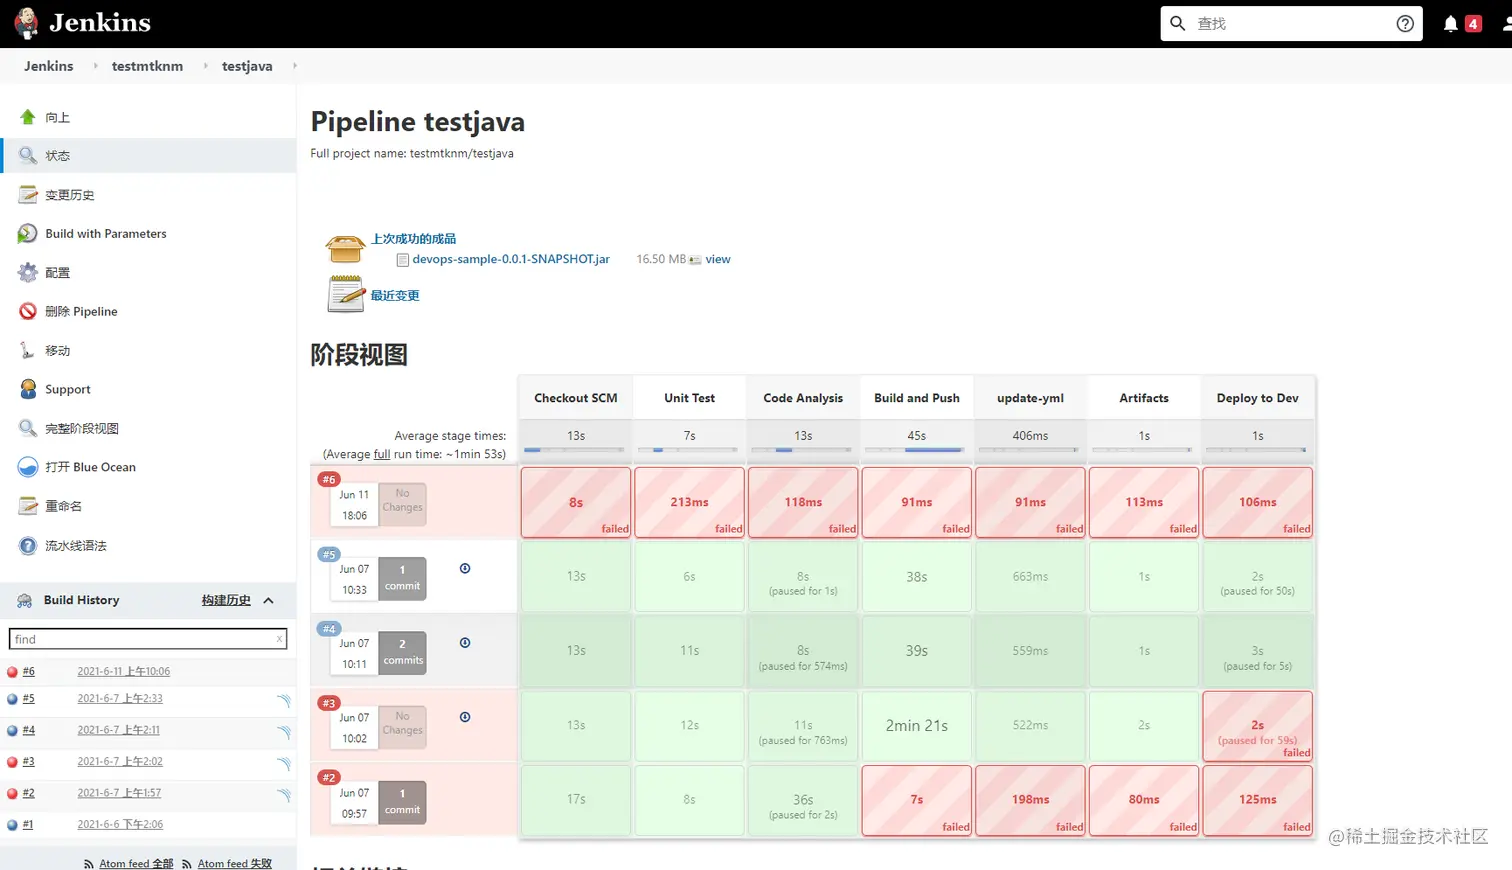
Task: Clear the find field with the x button
Action: [x=279, y=639]
